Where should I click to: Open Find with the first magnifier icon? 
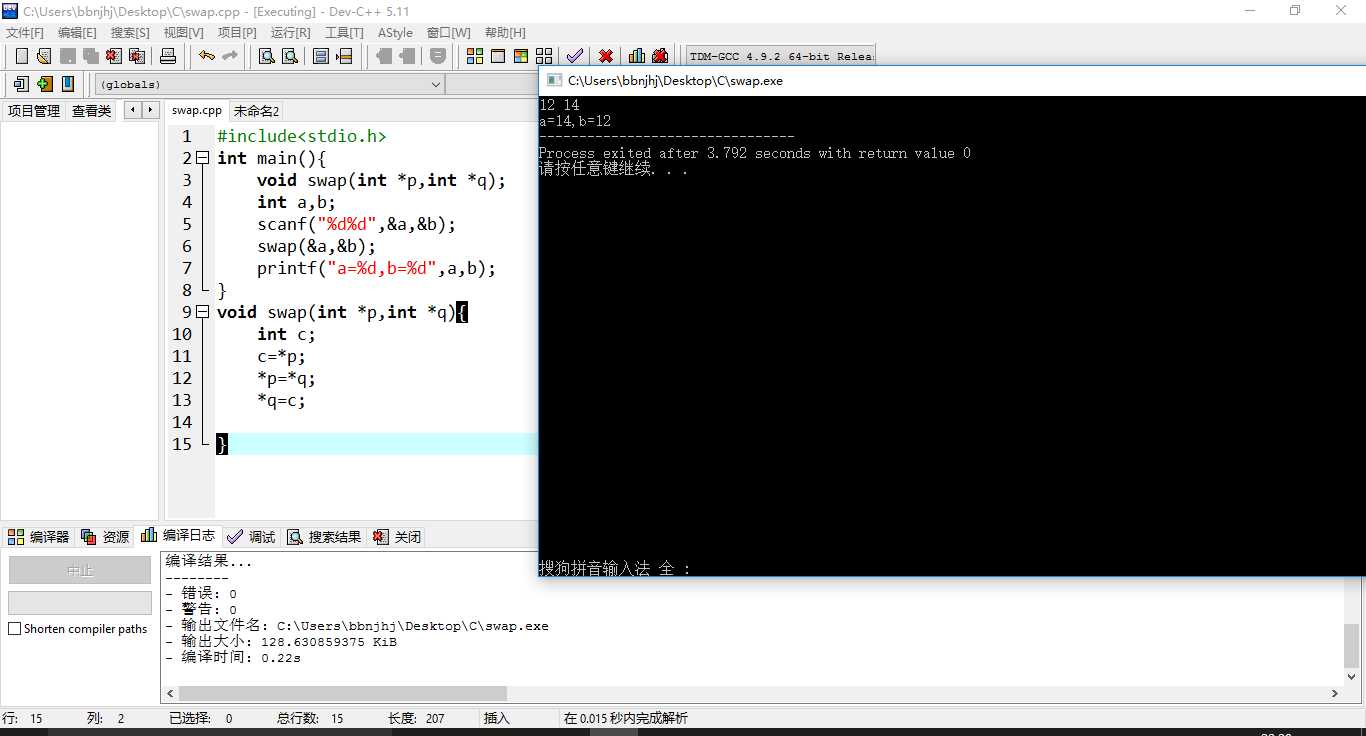pyautogui.click(x=267, y=56)
